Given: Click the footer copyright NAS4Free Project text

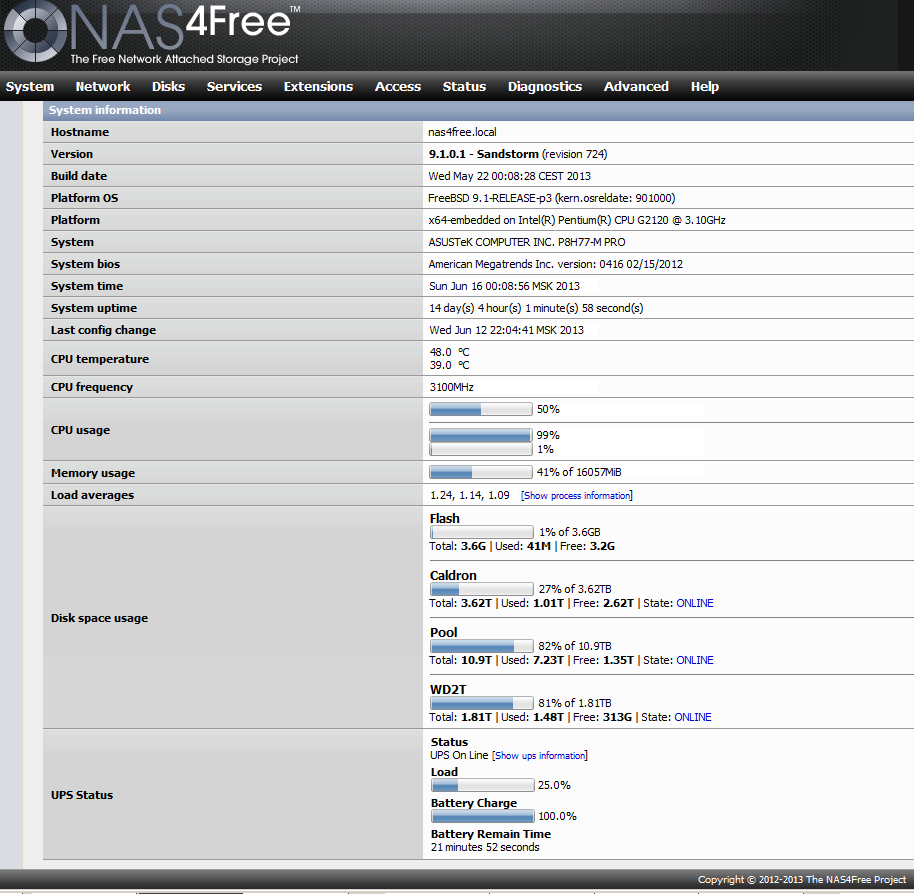Looking at the screenshot, I should (802, 879).
